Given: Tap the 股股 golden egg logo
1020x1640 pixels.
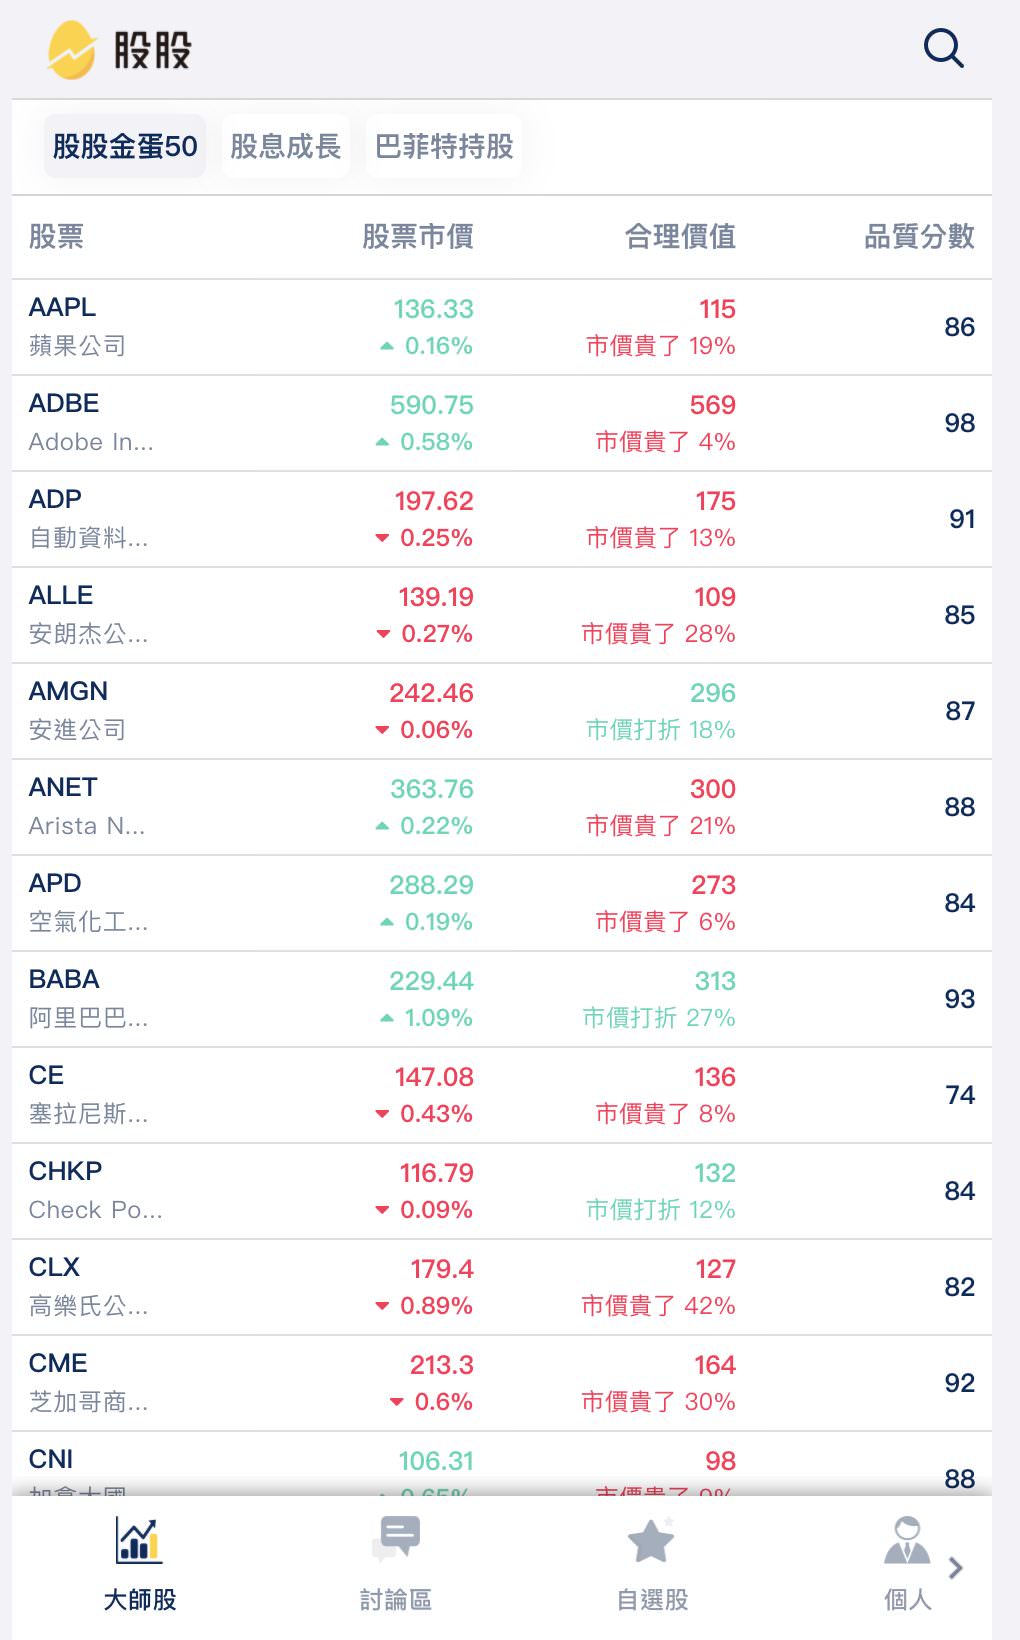Looking at the screenshot, I should click(x=72, y=50).
